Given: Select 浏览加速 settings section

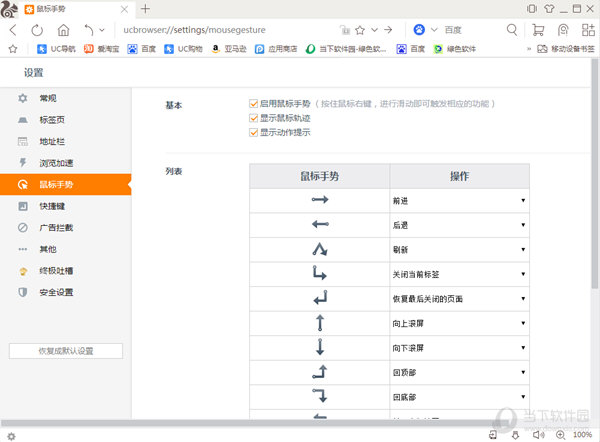Looking at the screenshot, I should [65, 163].
